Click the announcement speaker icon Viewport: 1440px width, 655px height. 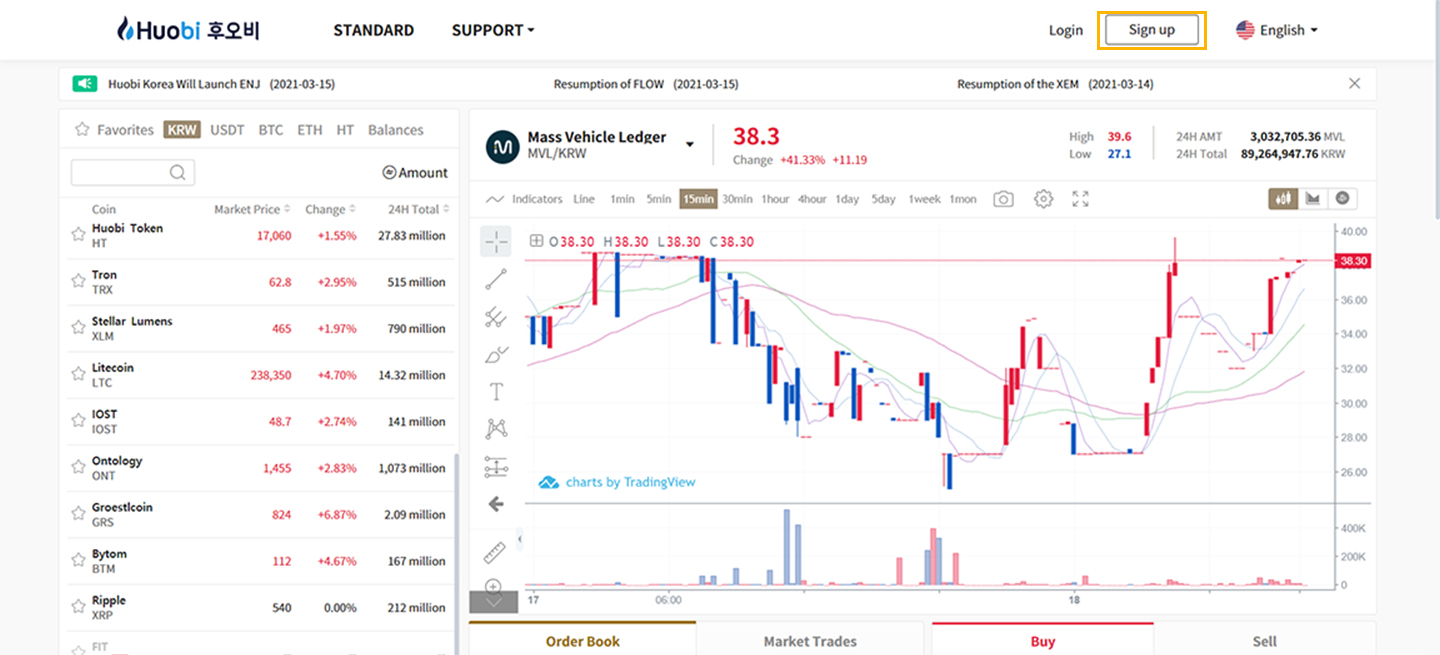[84, 84]
